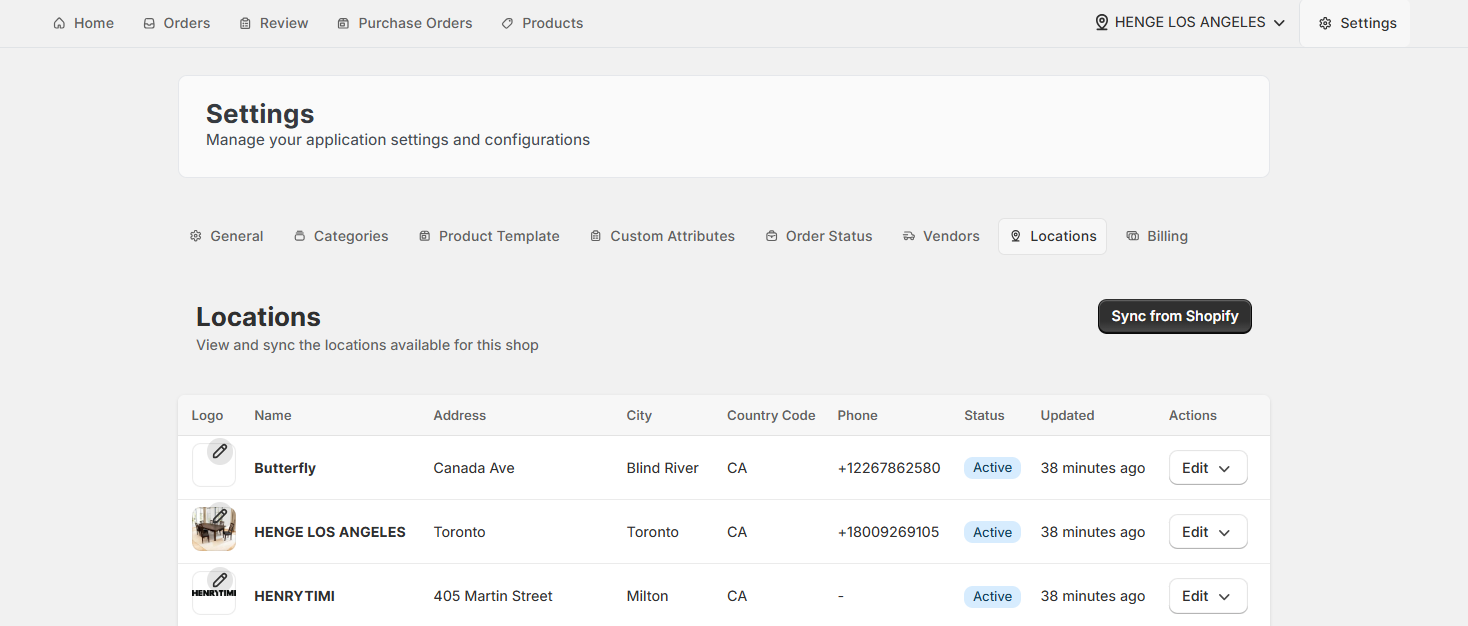Click the Billing card icon
Viewport: 1468px width, 626px height.
tap(1133, 236)
